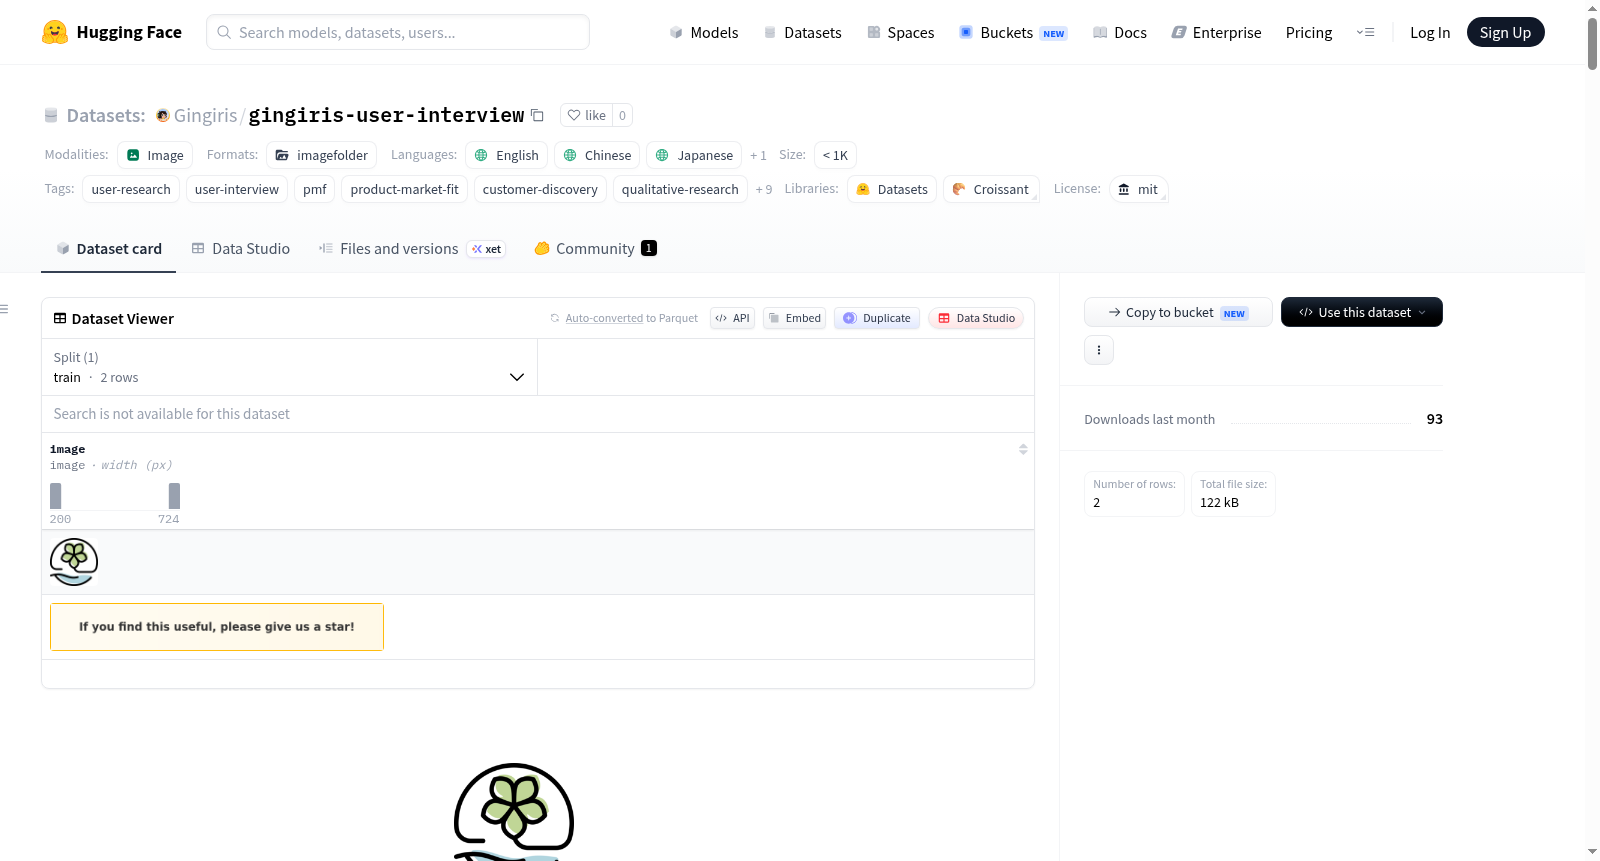This screenshot has height=861, width=1600.
Task: Open the left sidebar table of contents icon
Action: (x=5, y=309)
